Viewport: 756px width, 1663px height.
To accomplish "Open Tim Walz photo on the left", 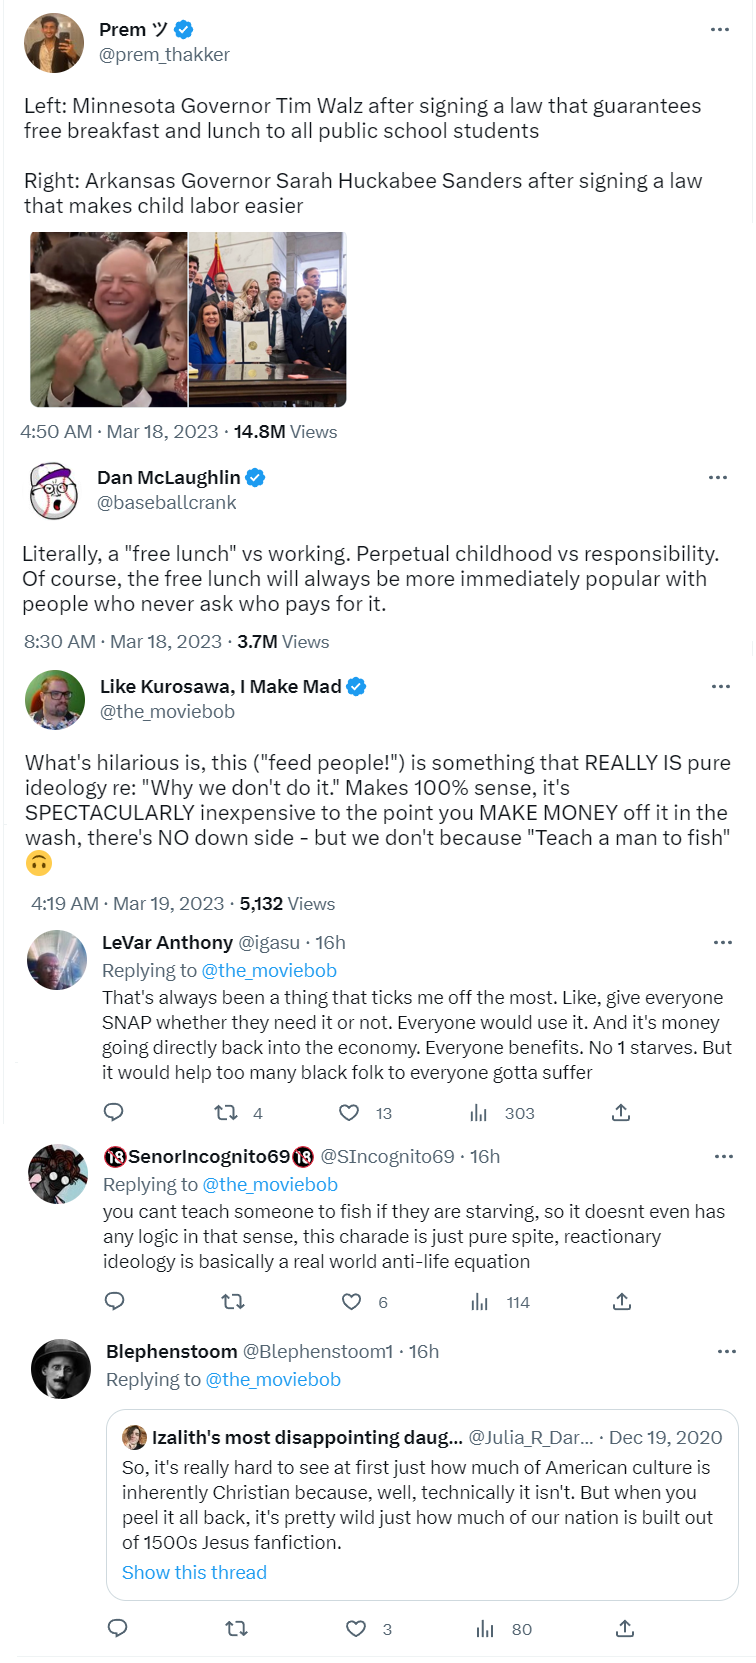I will click(108, 319).
